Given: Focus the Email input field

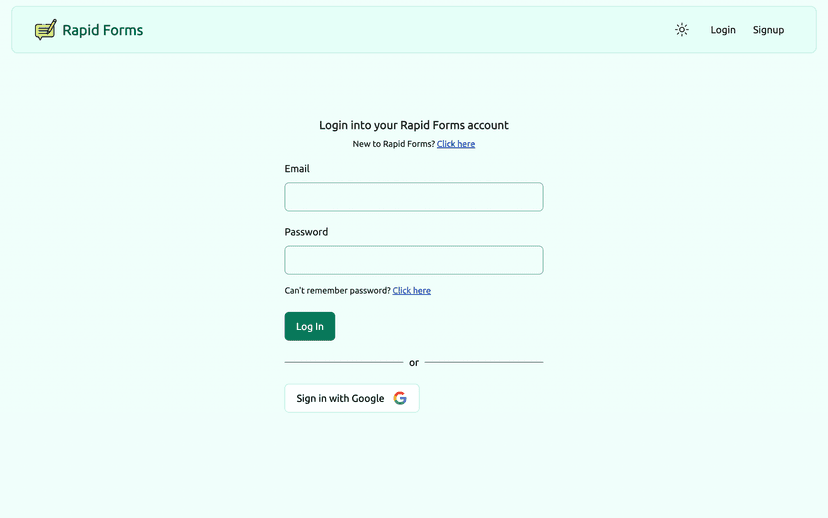Looking at the screenshot, I should (414, 197).
